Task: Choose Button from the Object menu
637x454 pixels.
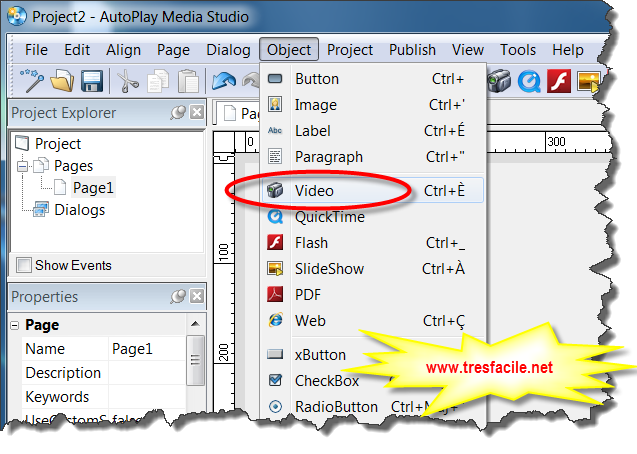Action: pyautogui.click(x=373, y=79)
